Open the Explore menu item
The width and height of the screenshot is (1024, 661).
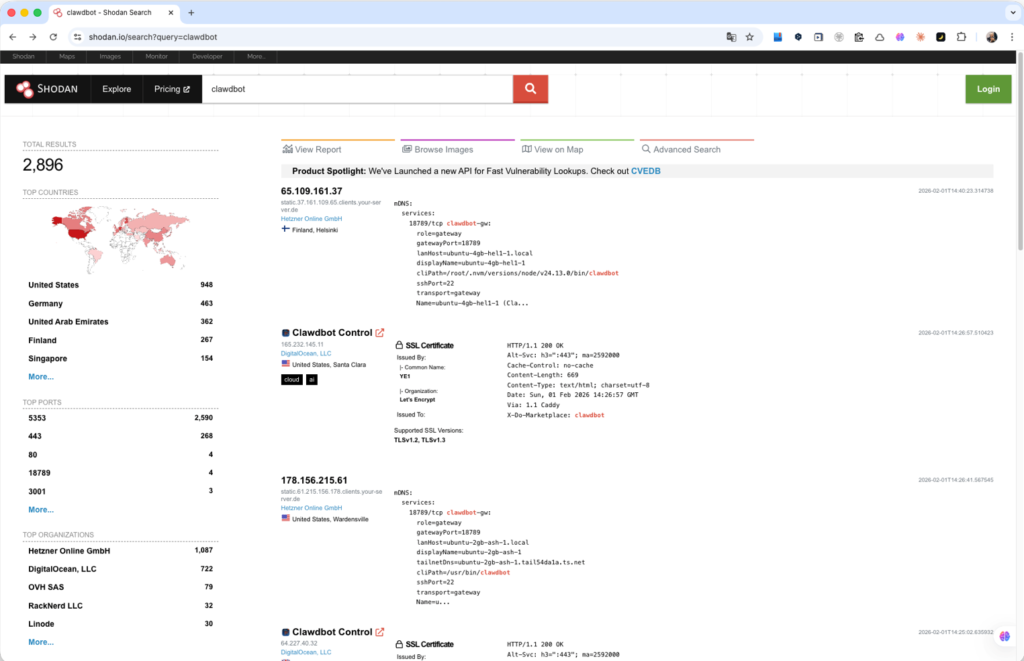tap(116, 89)
